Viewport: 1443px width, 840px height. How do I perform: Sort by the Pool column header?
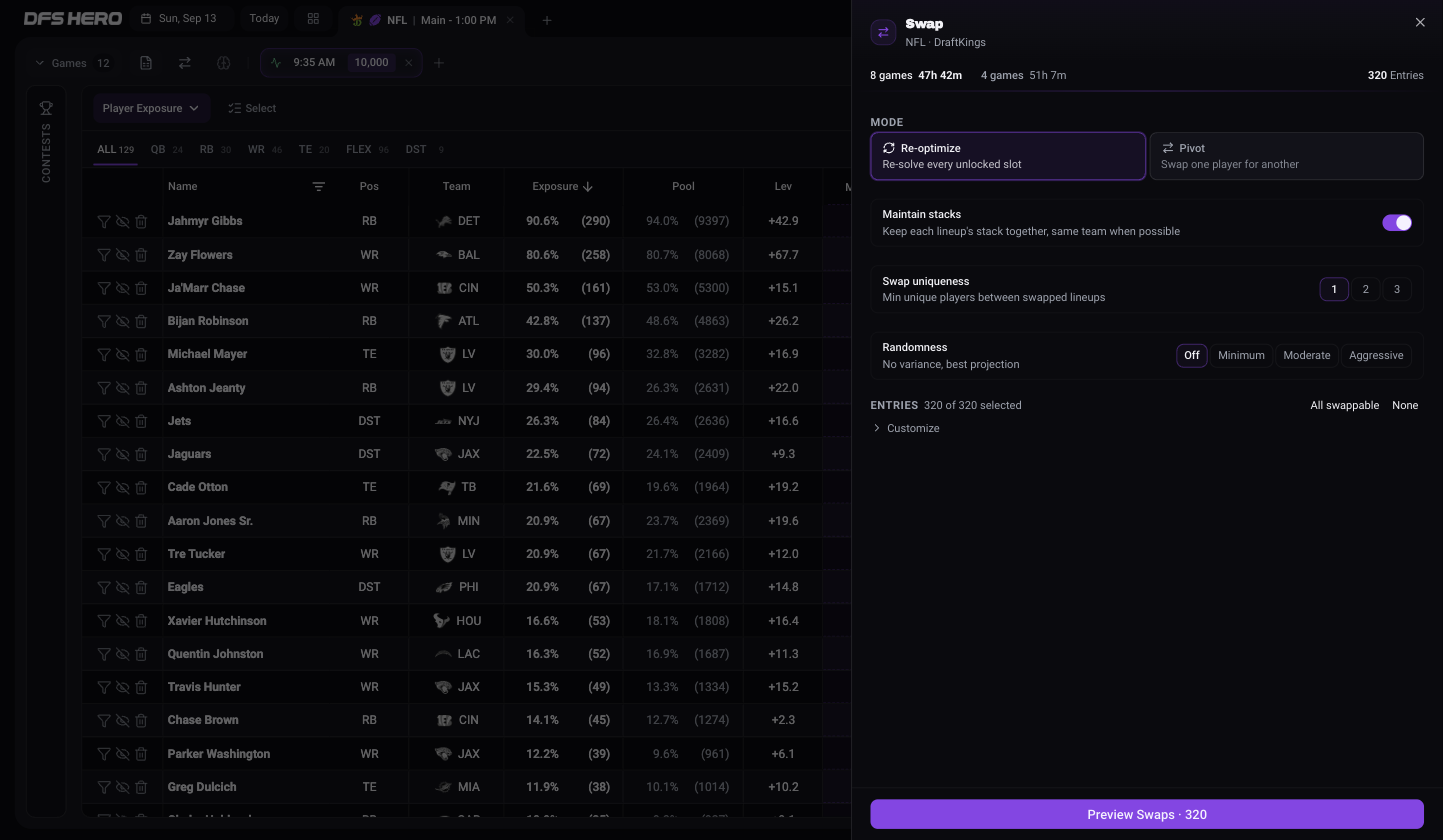683,187
